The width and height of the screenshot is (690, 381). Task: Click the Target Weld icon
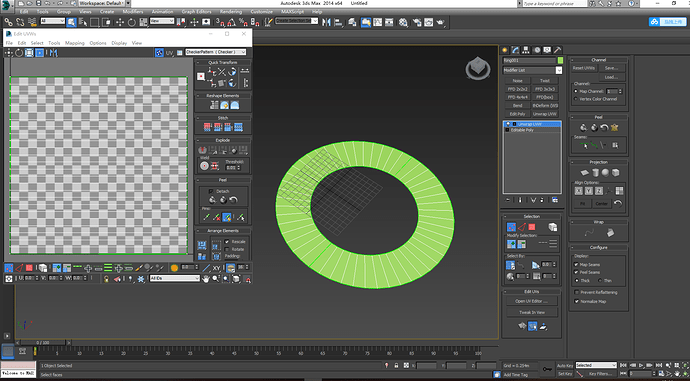pyautogui.click(x=204, y=166)
